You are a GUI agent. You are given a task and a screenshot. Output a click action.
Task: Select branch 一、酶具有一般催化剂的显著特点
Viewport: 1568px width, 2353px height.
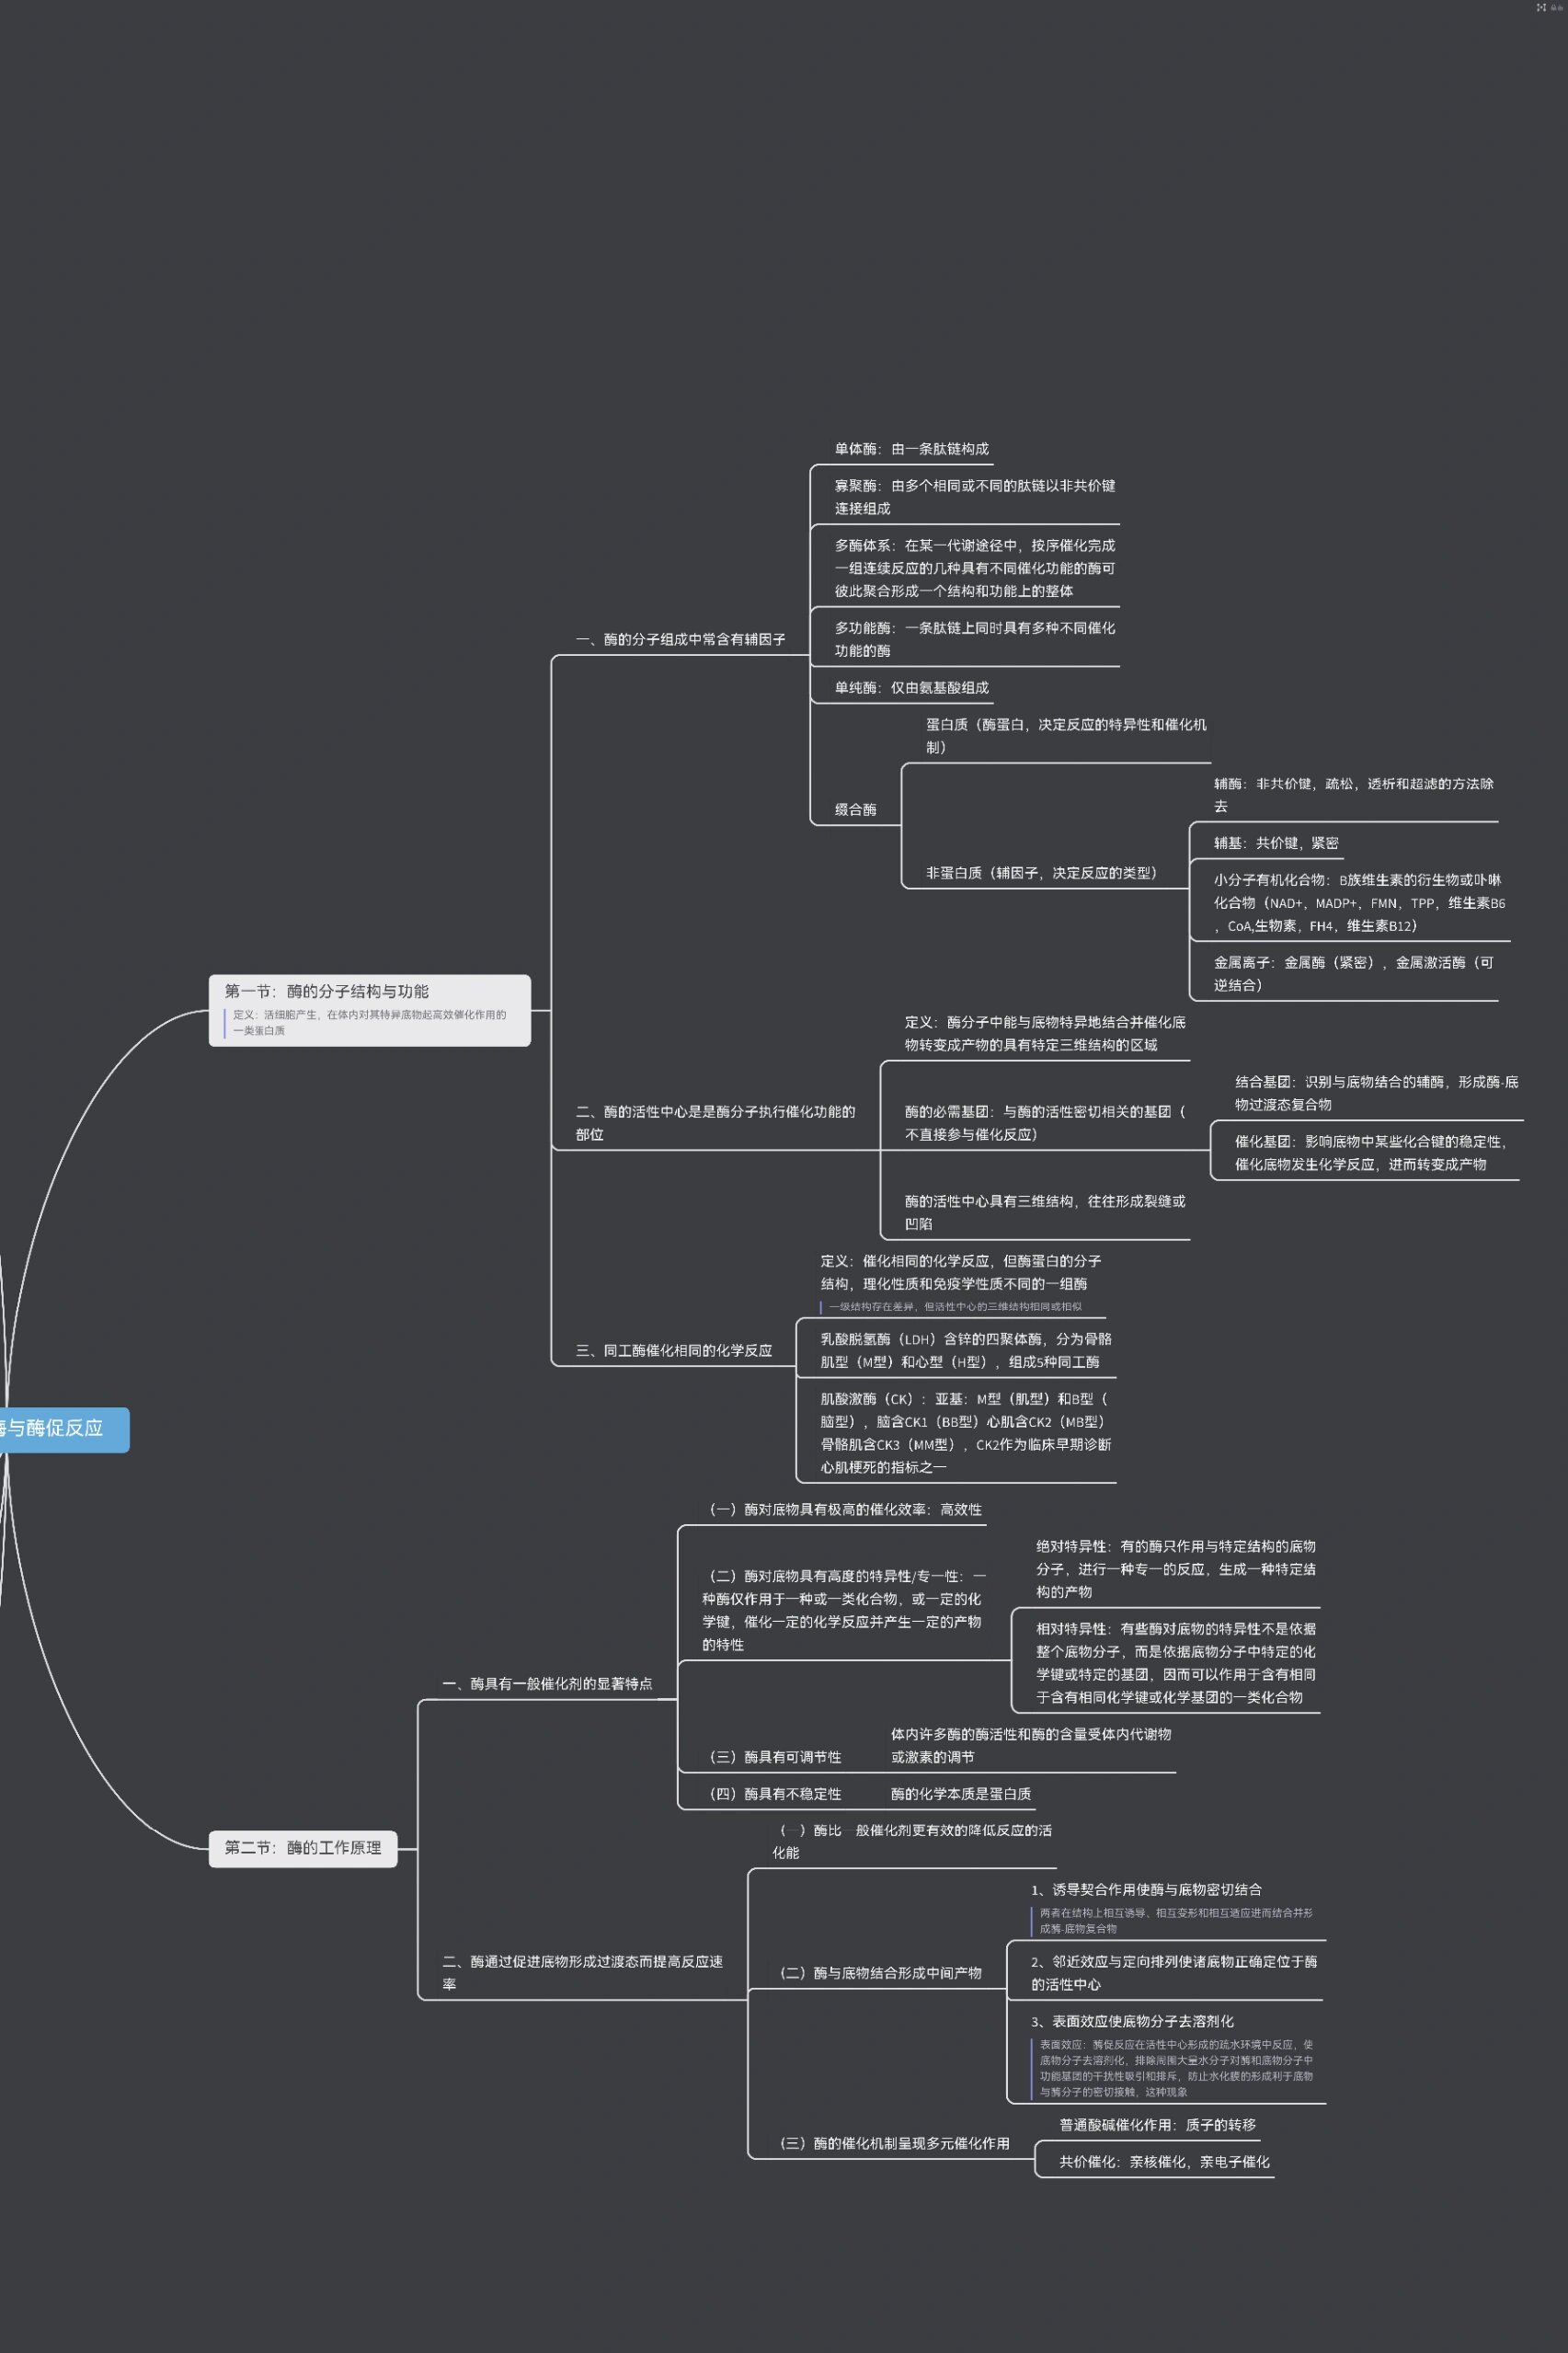pos(547,1684)
